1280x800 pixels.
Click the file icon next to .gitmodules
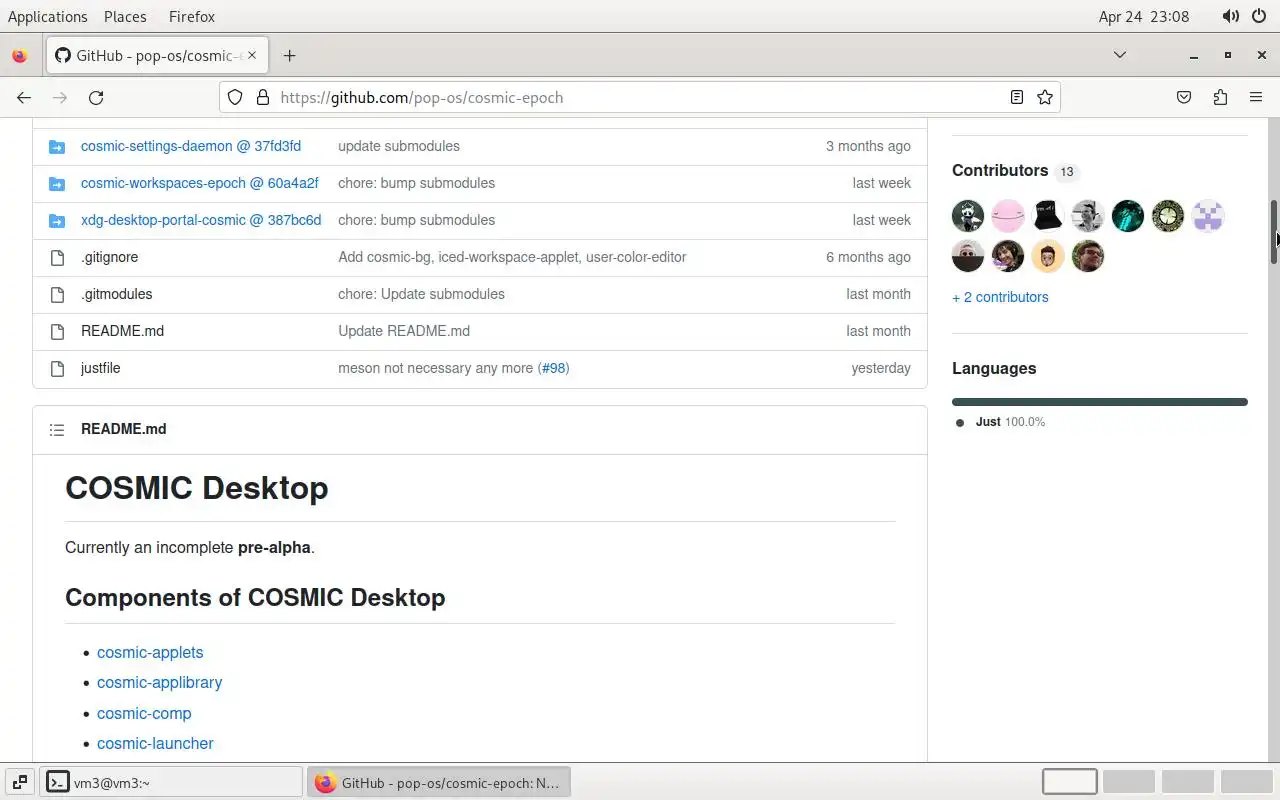pyautogui.click(x=57, y=294)
